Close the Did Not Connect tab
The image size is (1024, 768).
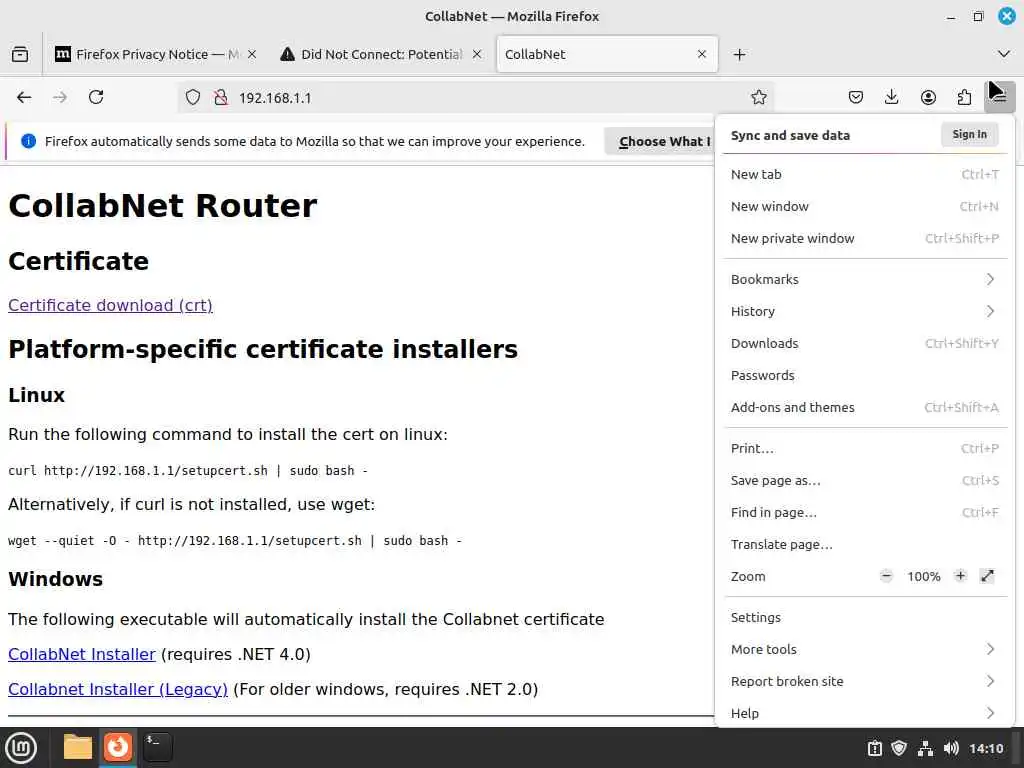click(477, 54)
